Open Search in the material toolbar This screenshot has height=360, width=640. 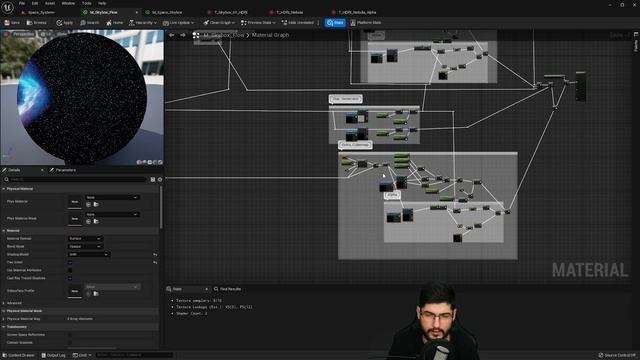coord(89,23)
